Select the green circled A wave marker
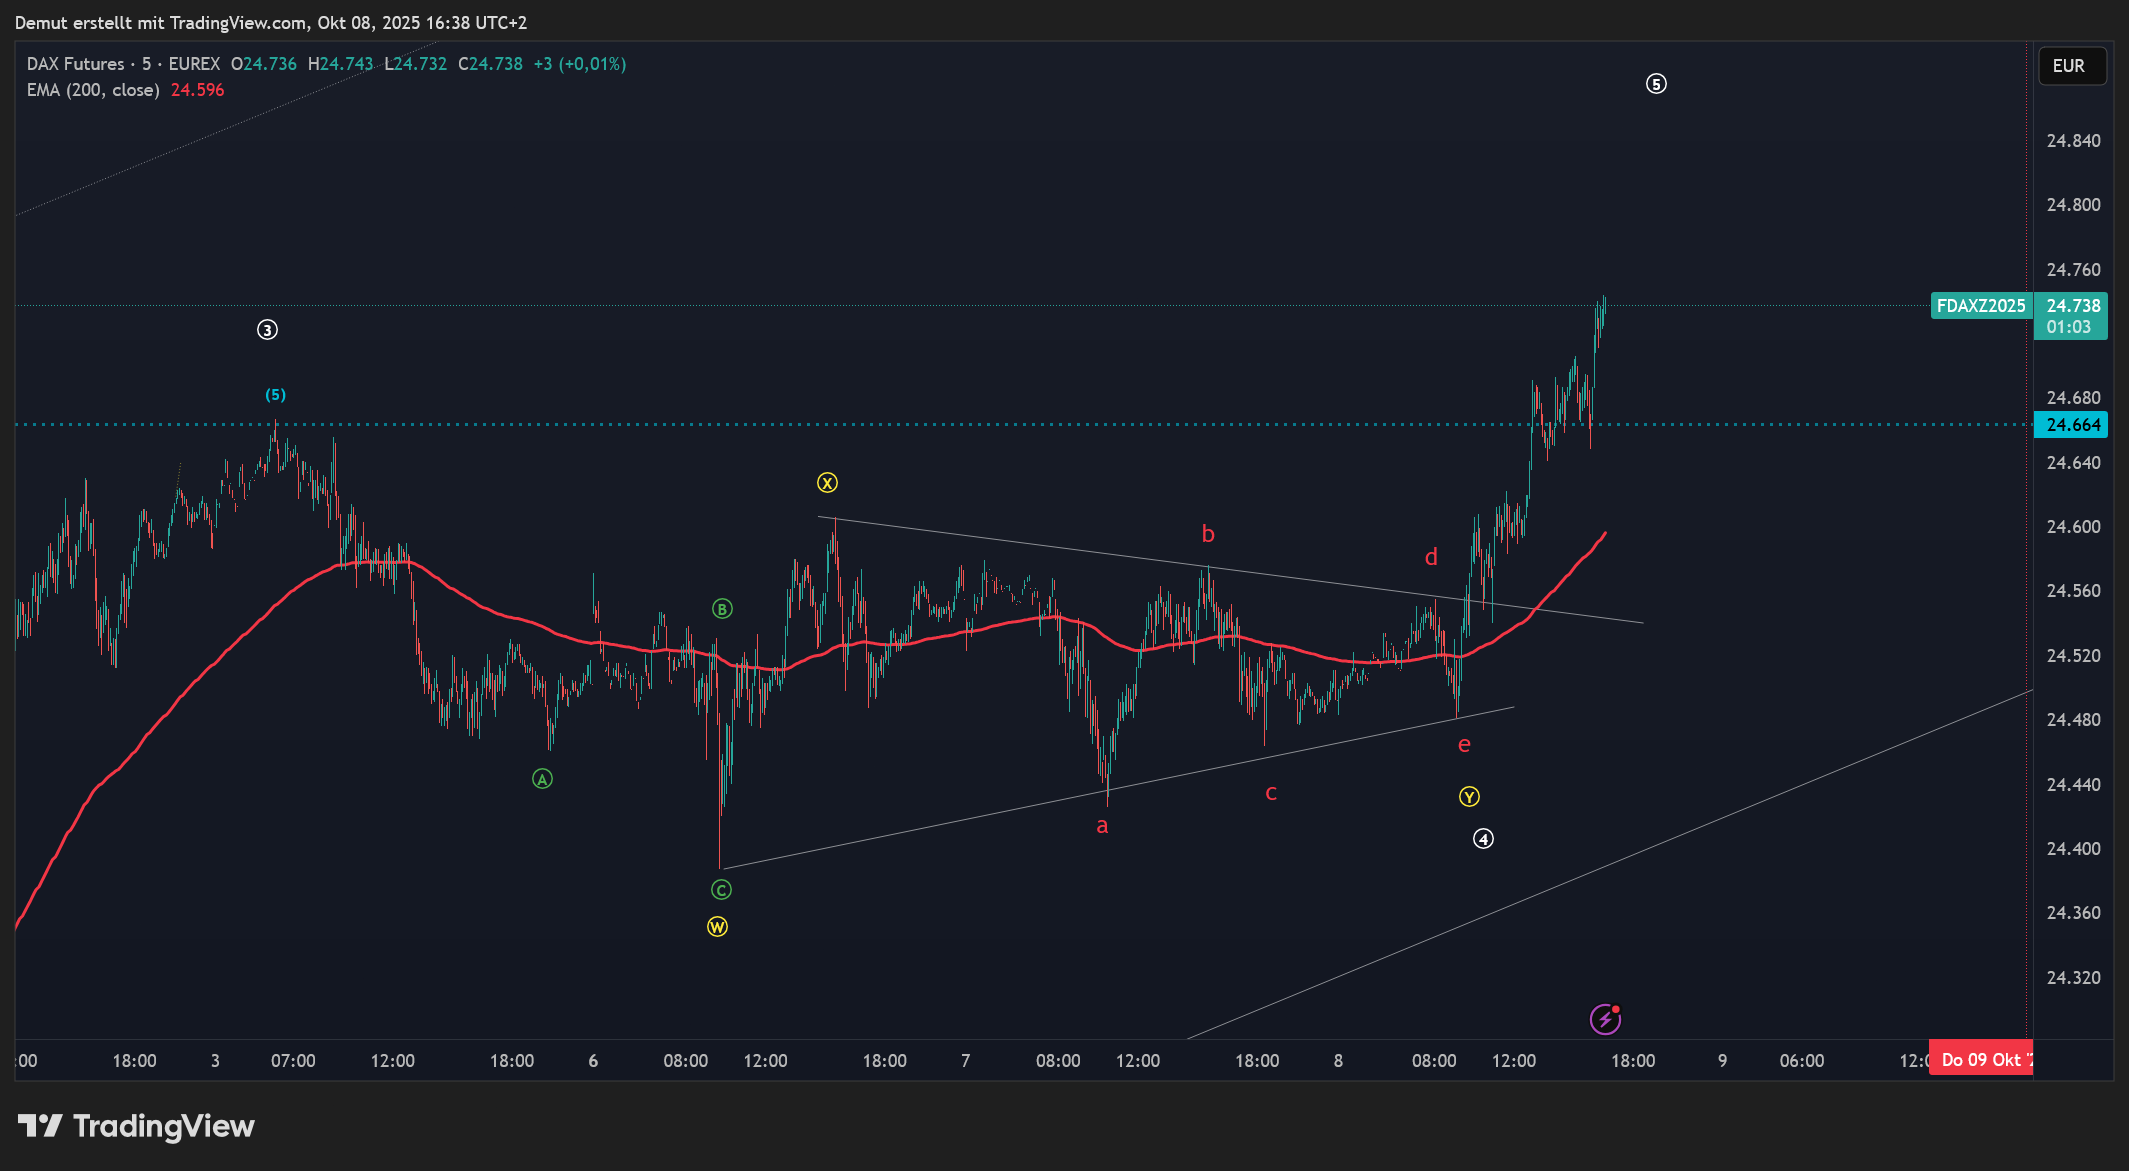2129x1171 pixels. 542,779
